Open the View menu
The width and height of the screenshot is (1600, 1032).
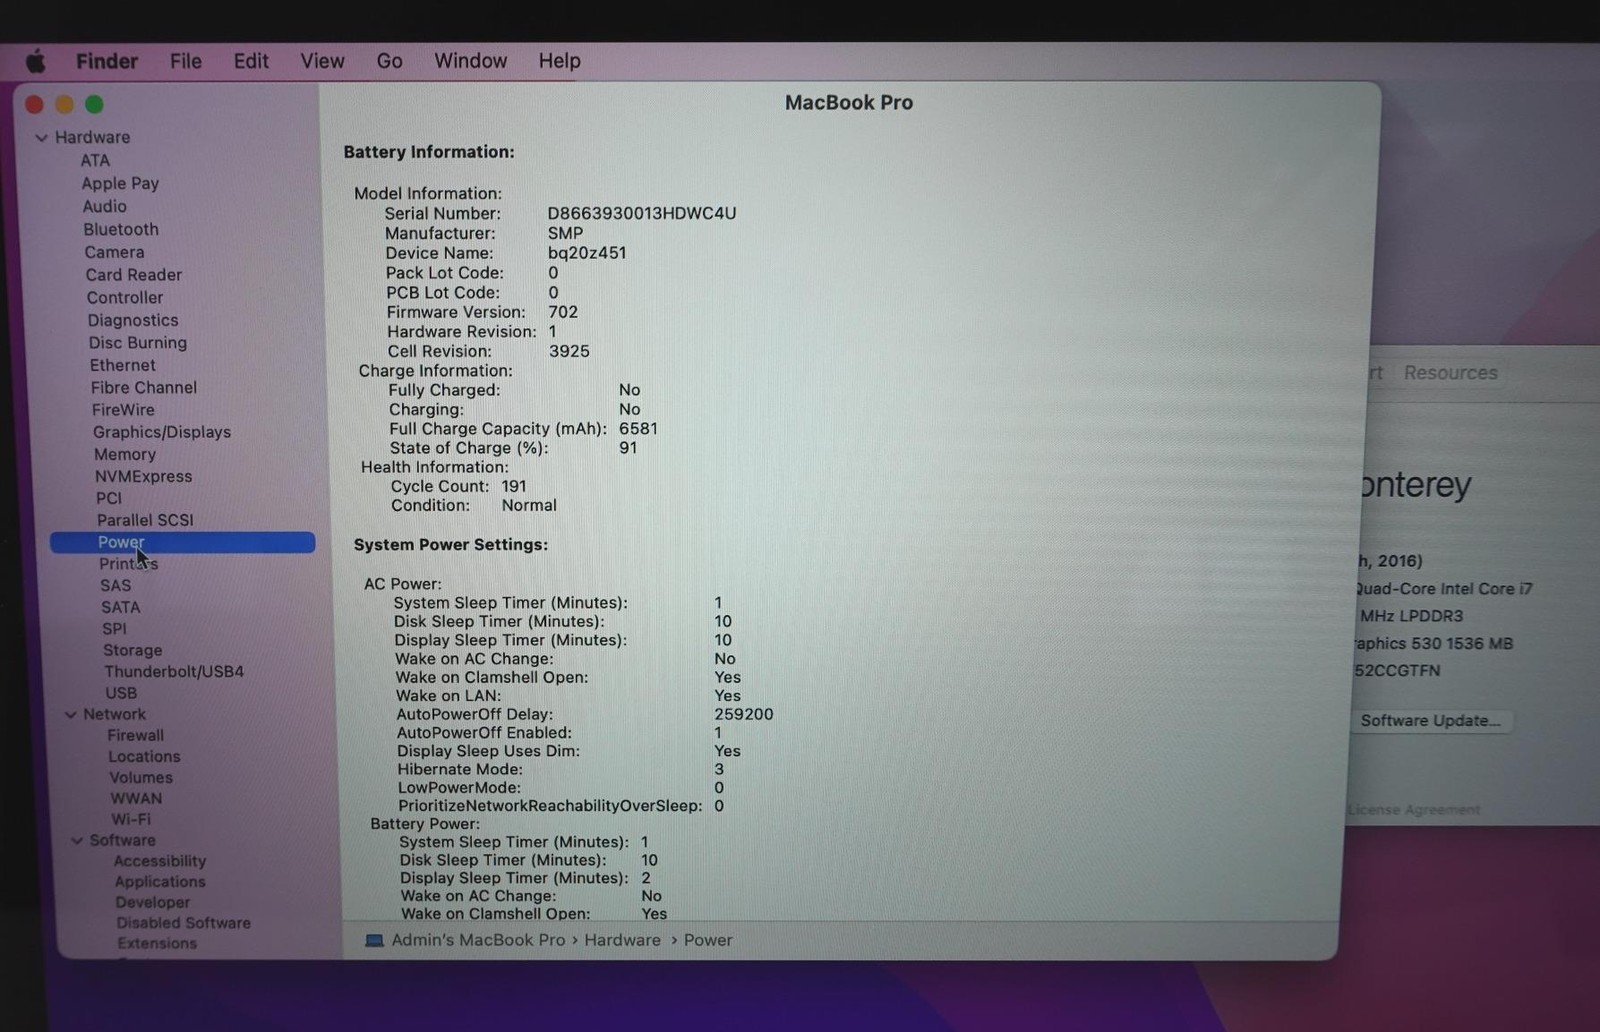pos(322,61)
